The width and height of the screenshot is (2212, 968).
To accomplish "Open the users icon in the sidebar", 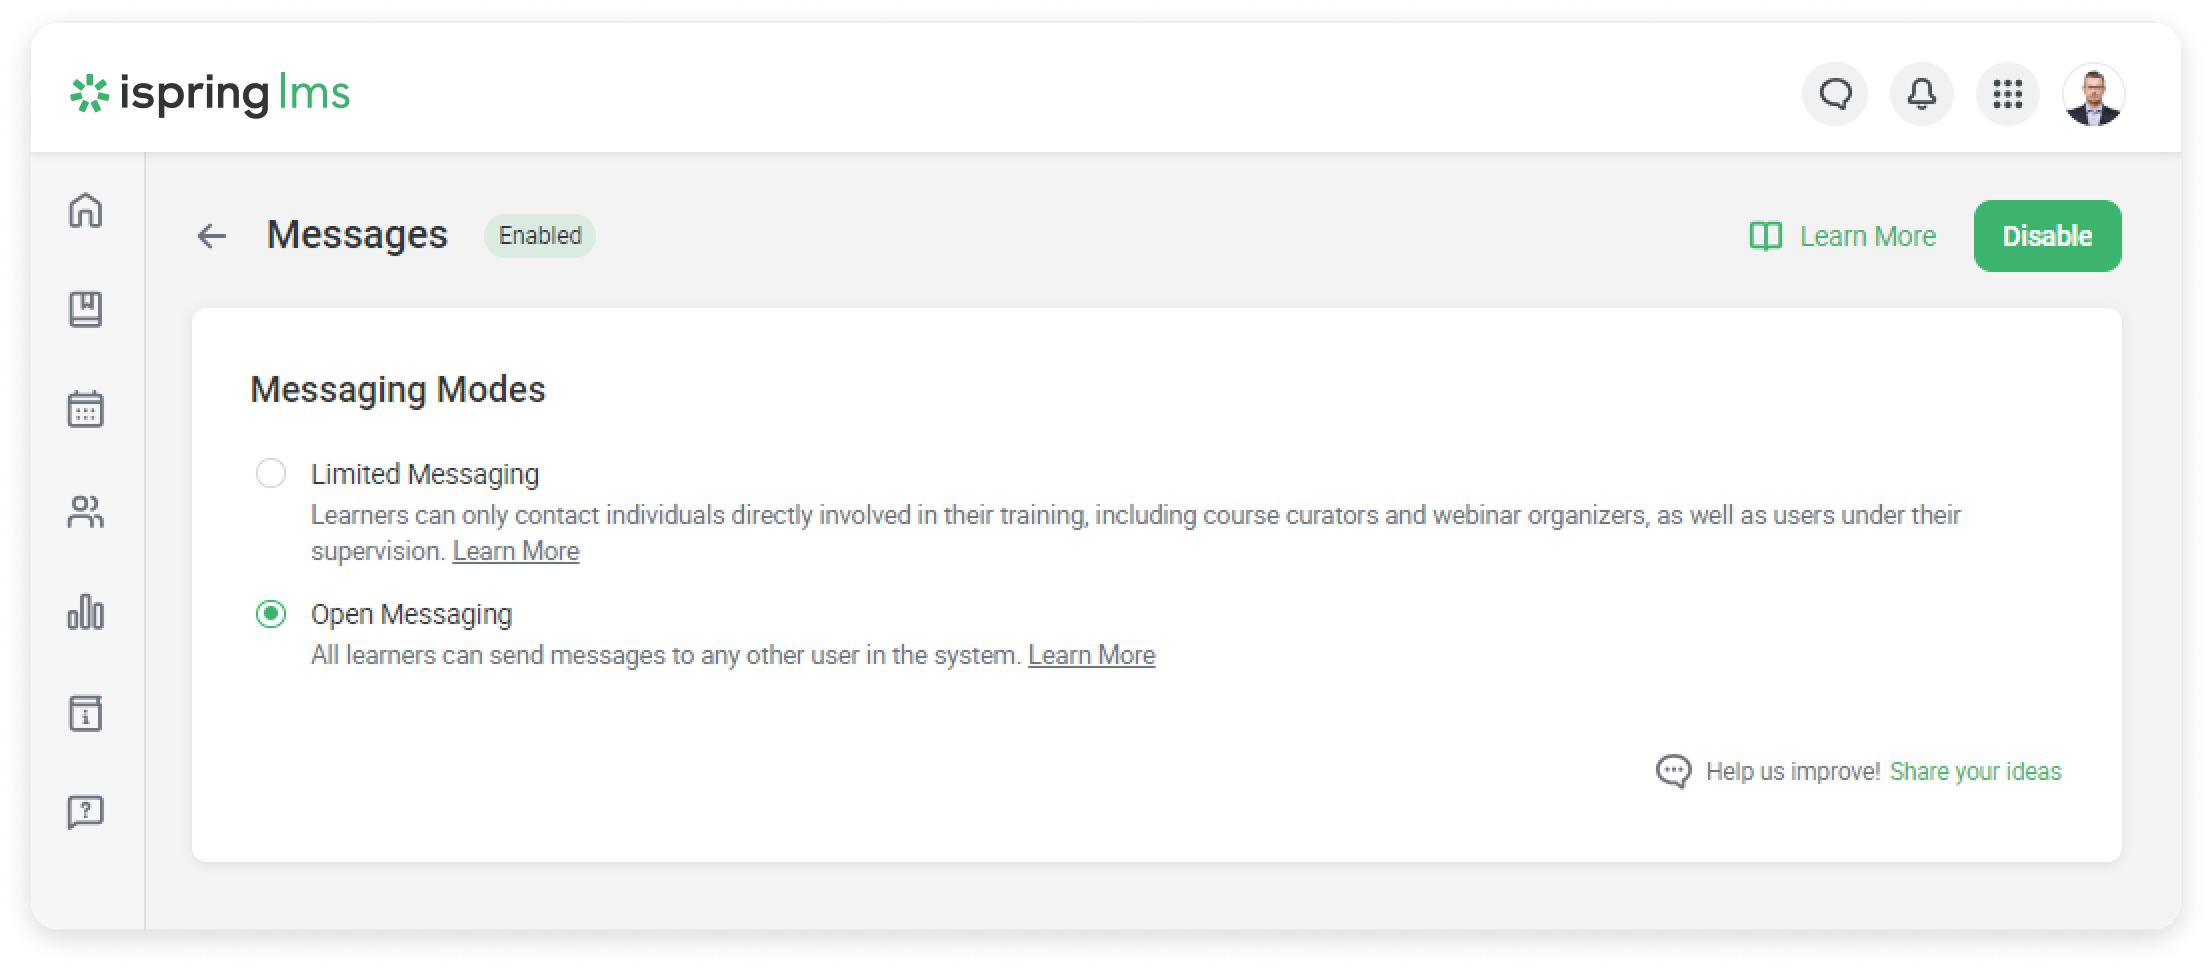I will click(x=86, y=511).
